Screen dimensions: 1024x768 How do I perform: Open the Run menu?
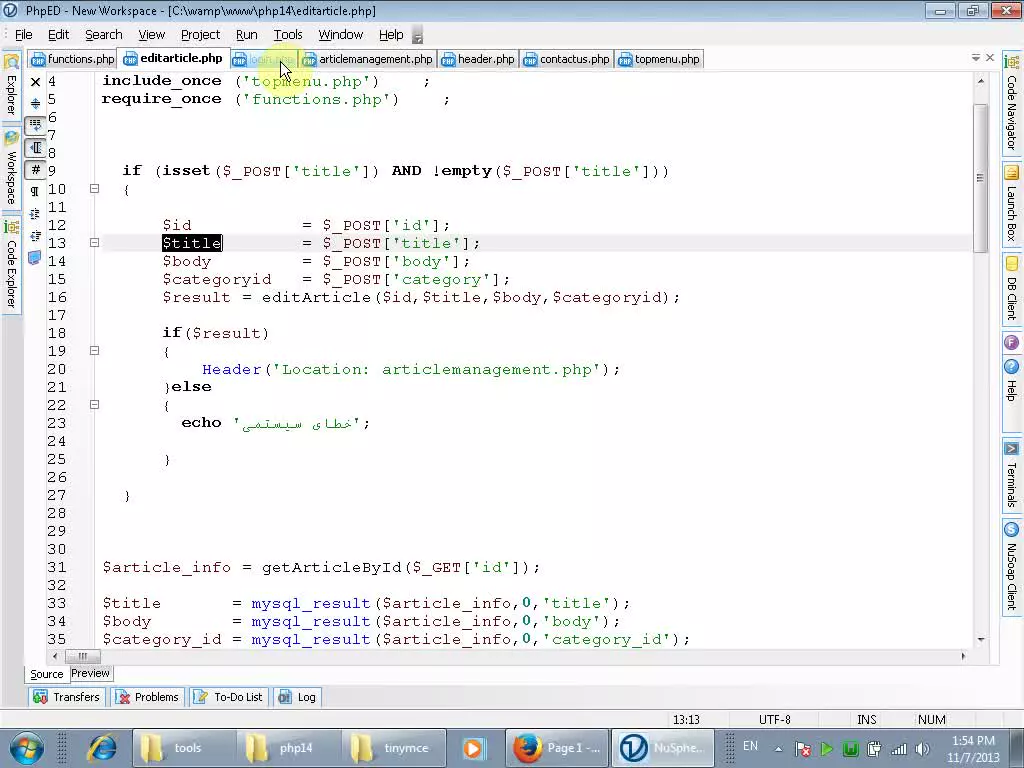click(x=246, y=34)
